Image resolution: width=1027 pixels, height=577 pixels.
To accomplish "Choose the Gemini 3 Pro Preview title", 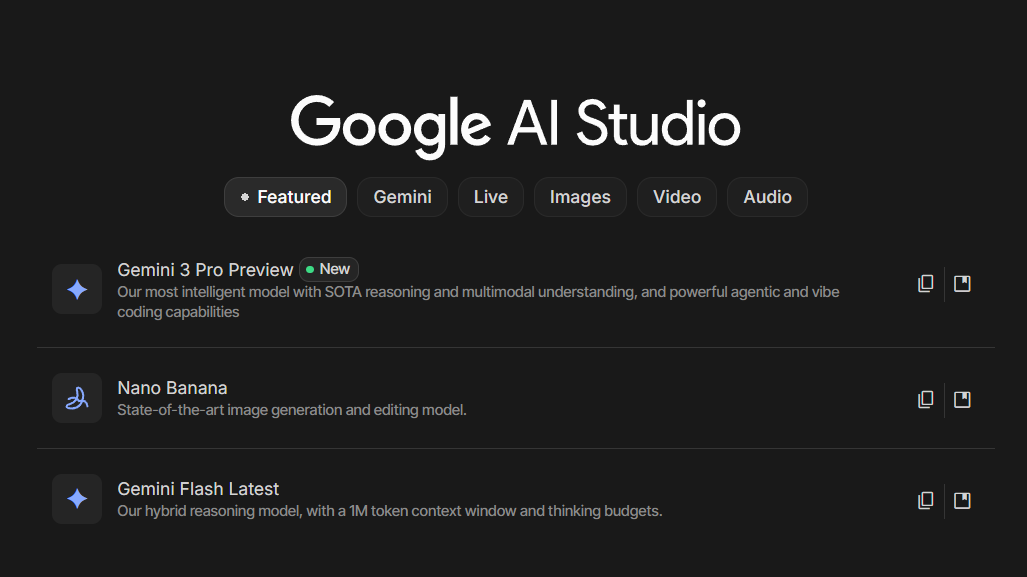I will 205,270.
